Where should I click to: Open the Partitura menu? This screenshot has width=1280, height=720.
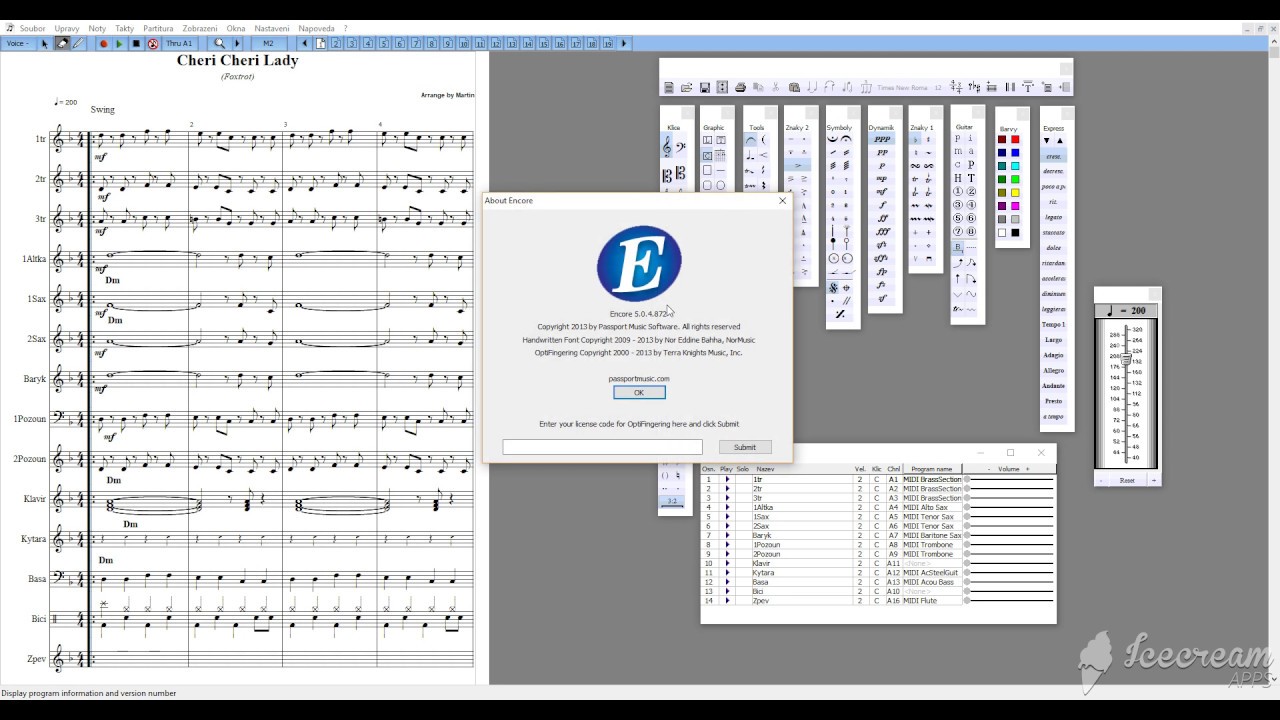(158, 29)
